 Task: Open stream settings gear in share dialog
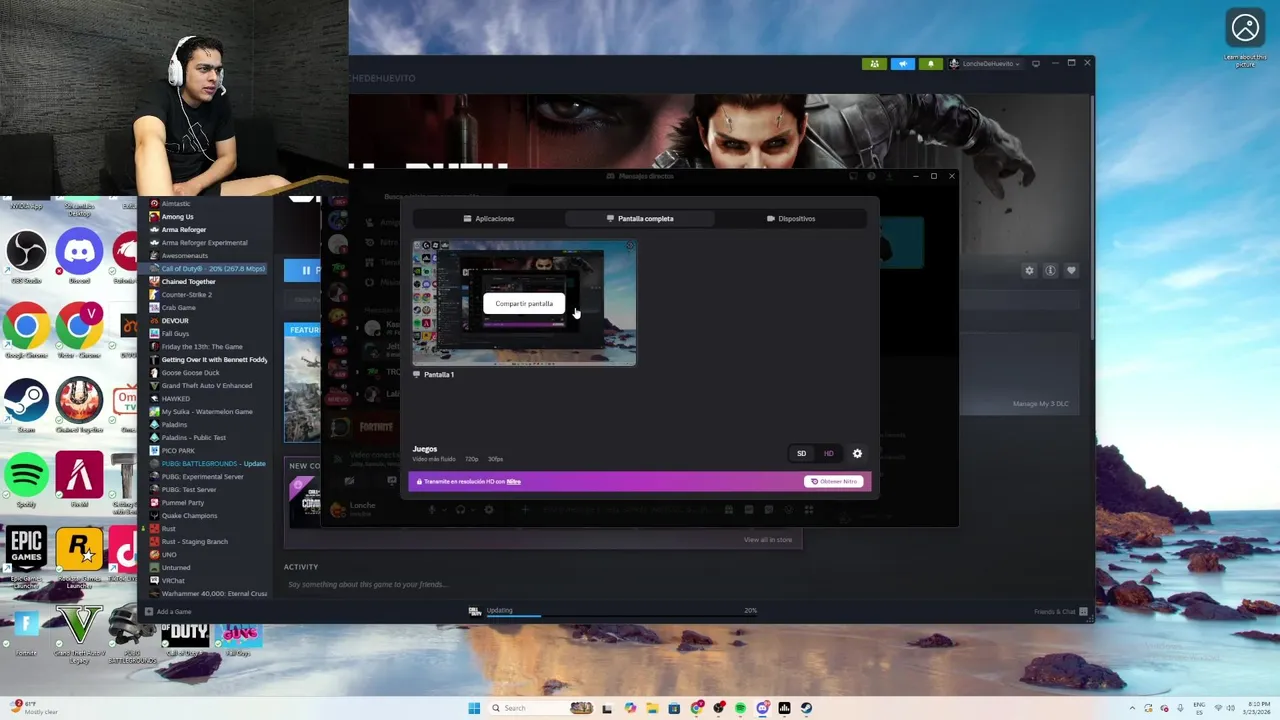pyautogui.click(x=857, y=453)
